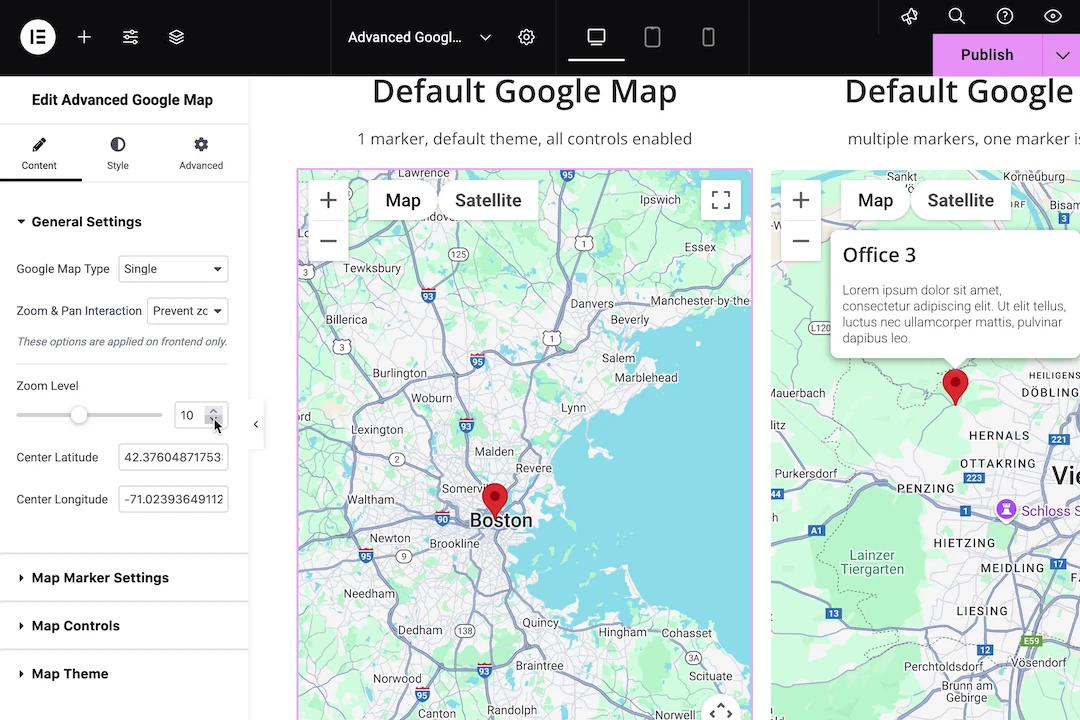Click the Publish button
This screenshot has width=1080, height=720.
pos(987,55)
